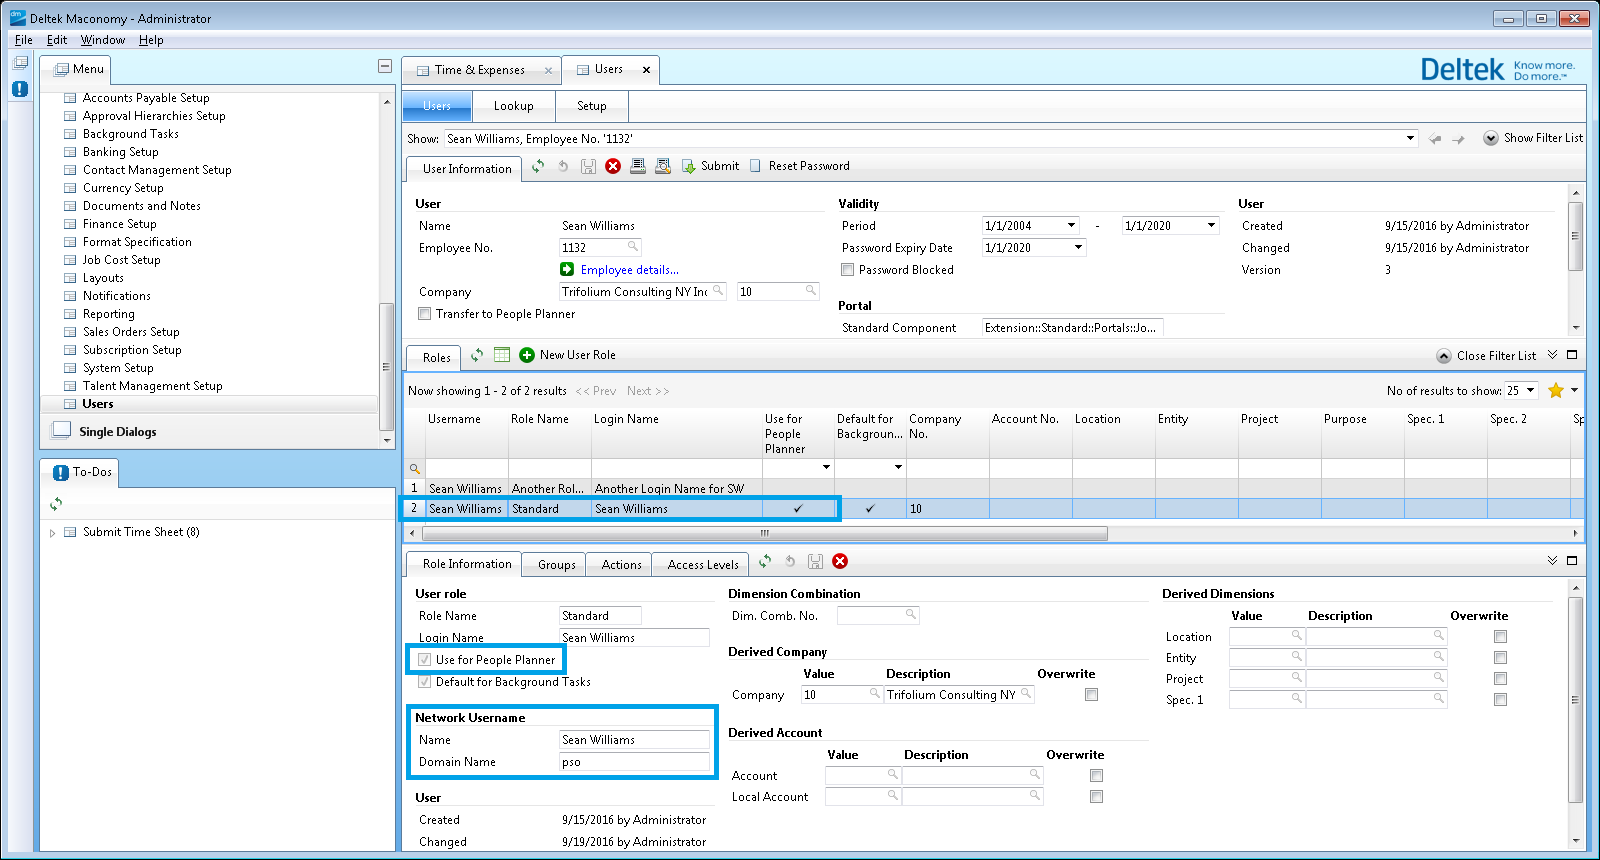Viewport: 1600px width, 860px height.
Task: Toggle the Password Blocked checkbox
Action: pos(848,270)
